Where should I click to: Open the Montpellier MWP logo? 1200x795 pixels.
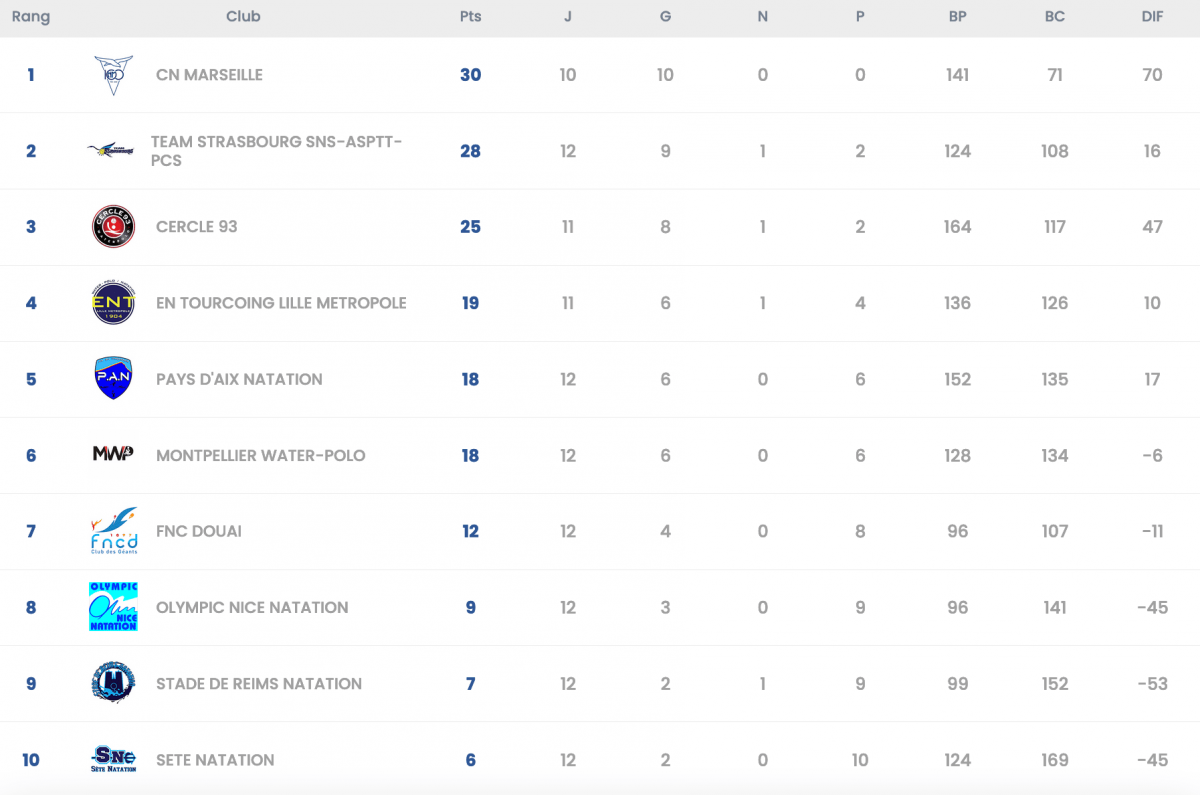tap(113, 455)
